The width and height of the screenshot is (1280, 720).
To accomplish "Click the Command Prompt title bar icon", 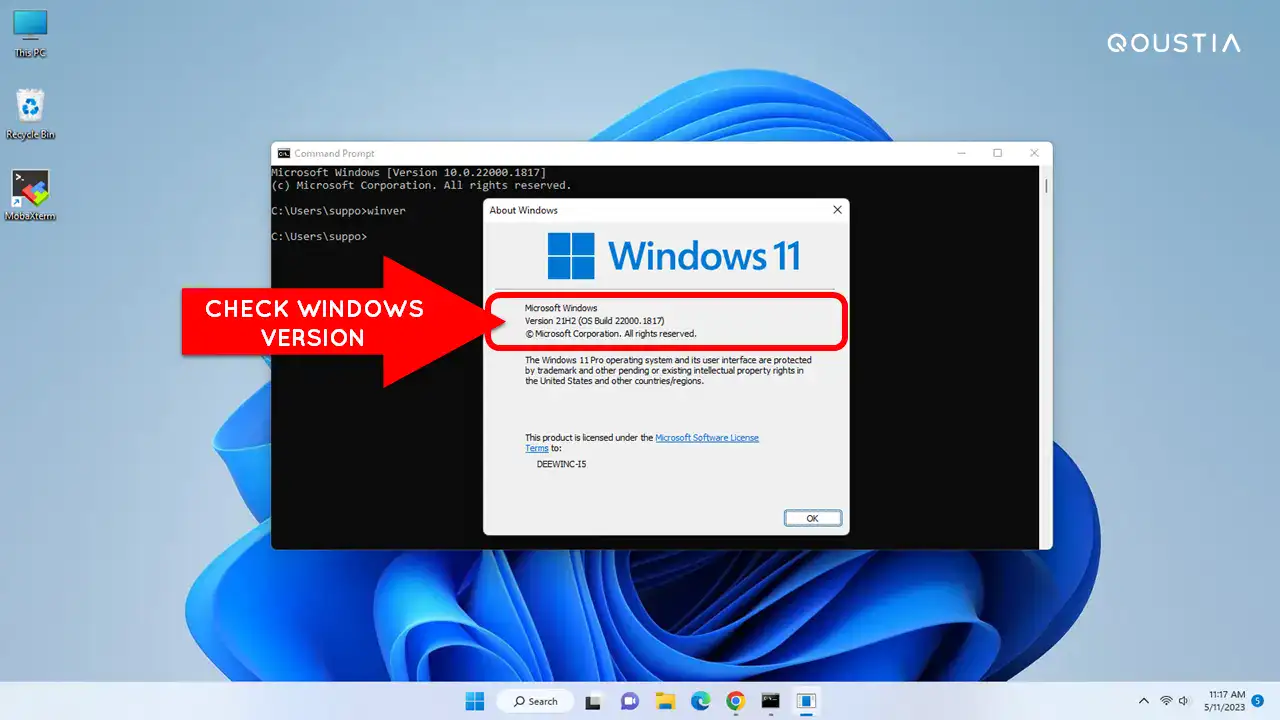I will coord(284,153).
